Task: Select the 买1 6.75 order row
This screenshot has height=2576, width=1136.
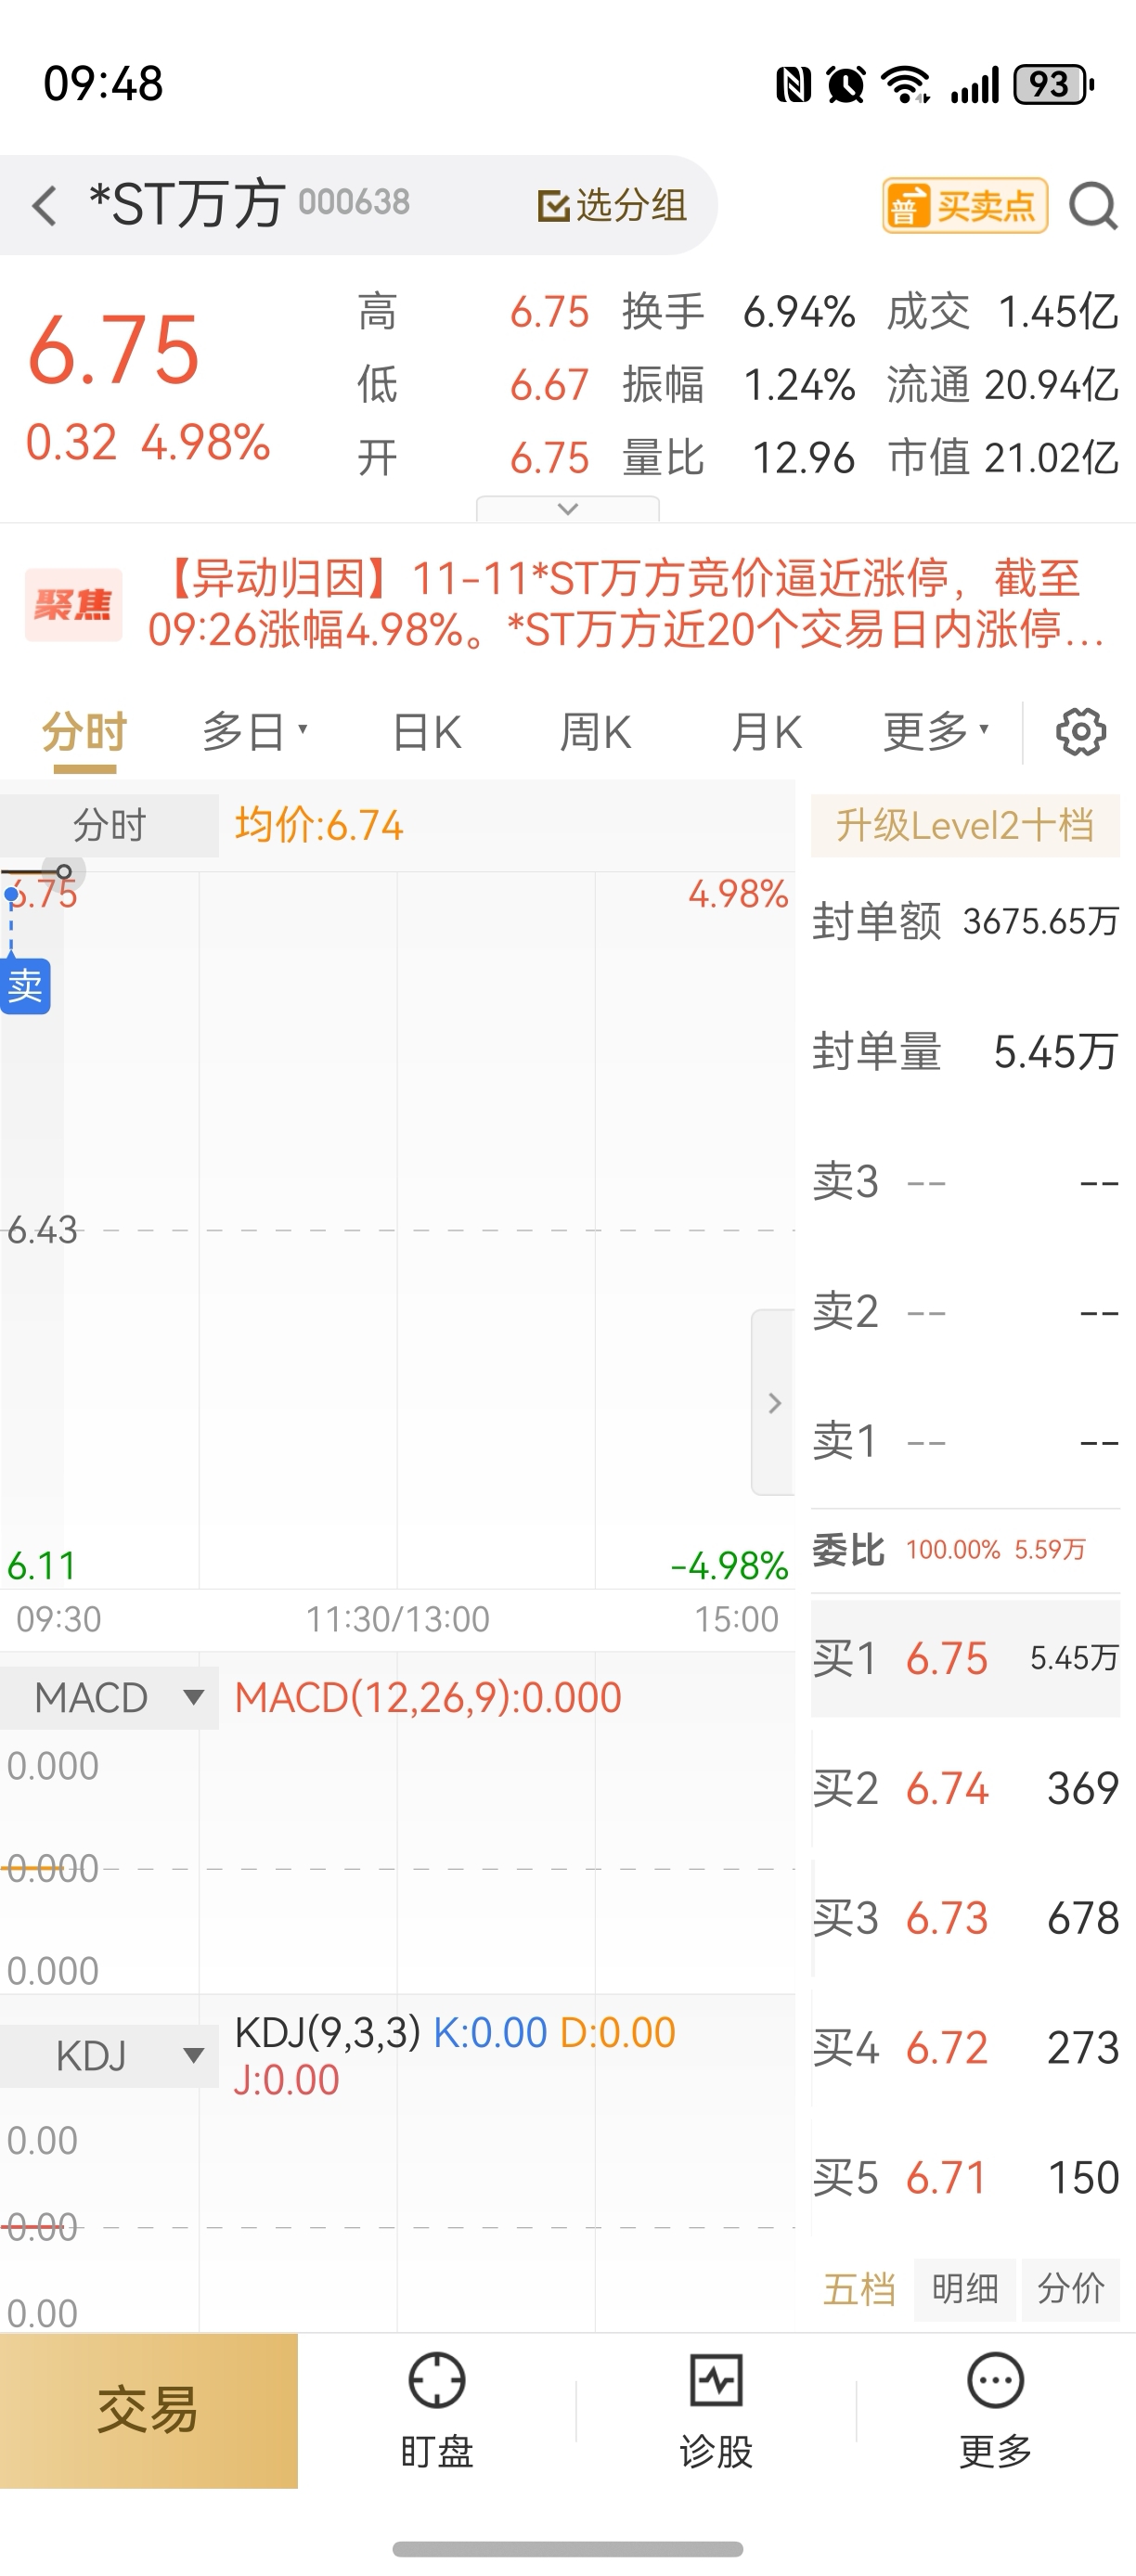Action: (x=965, y=1658)
